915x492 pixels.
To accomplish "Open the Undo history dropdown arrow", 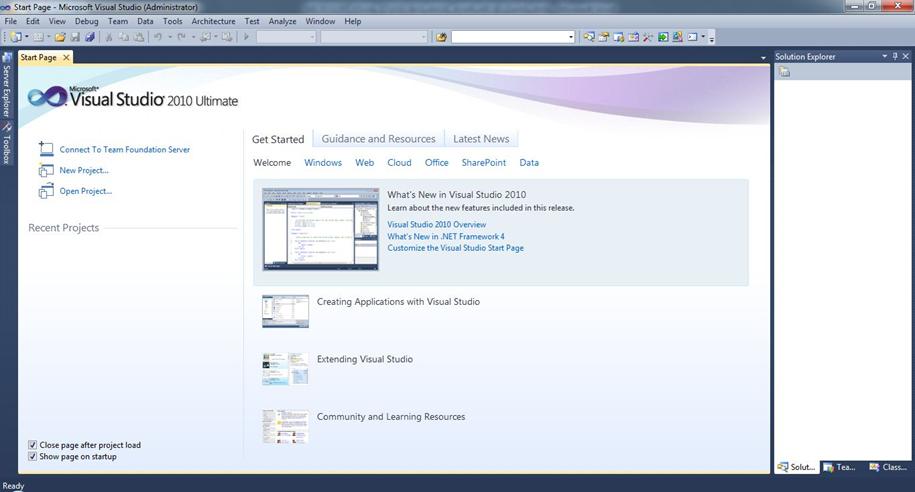I will coord(170,37).
